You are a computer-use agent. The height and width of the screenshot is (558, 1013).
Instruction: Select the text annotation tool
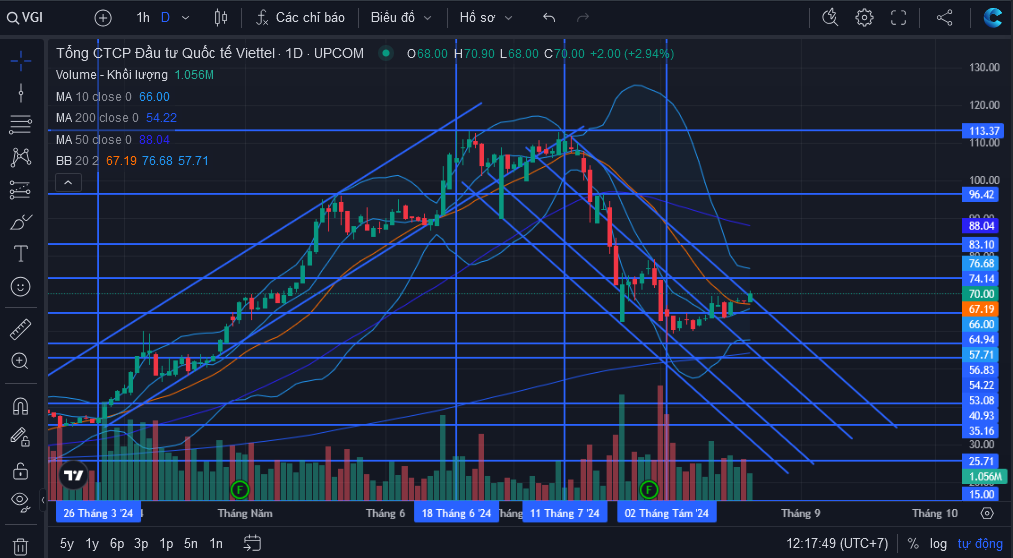click(21, 254)
